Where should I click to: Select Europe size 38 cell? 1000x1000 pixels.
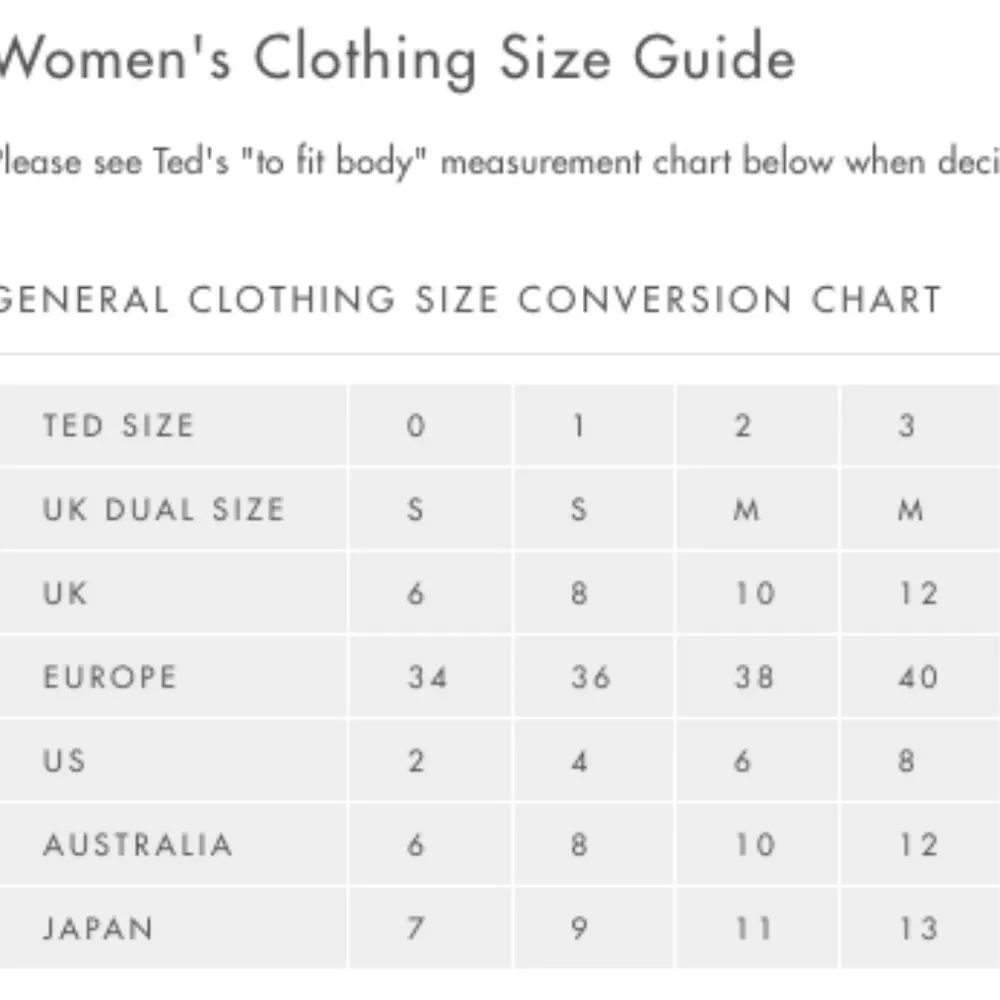pos(754,678)
